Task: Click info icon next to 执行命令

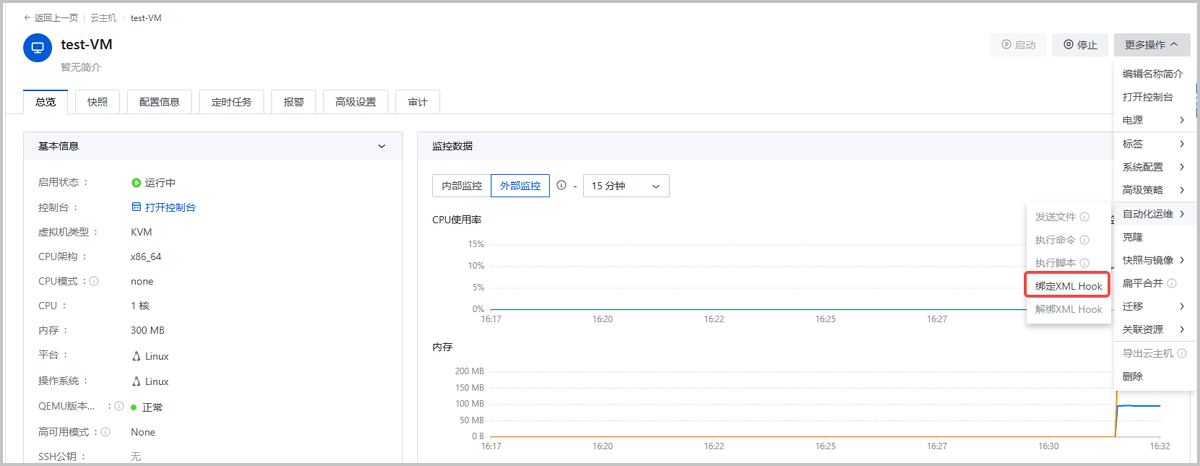Action: 1084,240
